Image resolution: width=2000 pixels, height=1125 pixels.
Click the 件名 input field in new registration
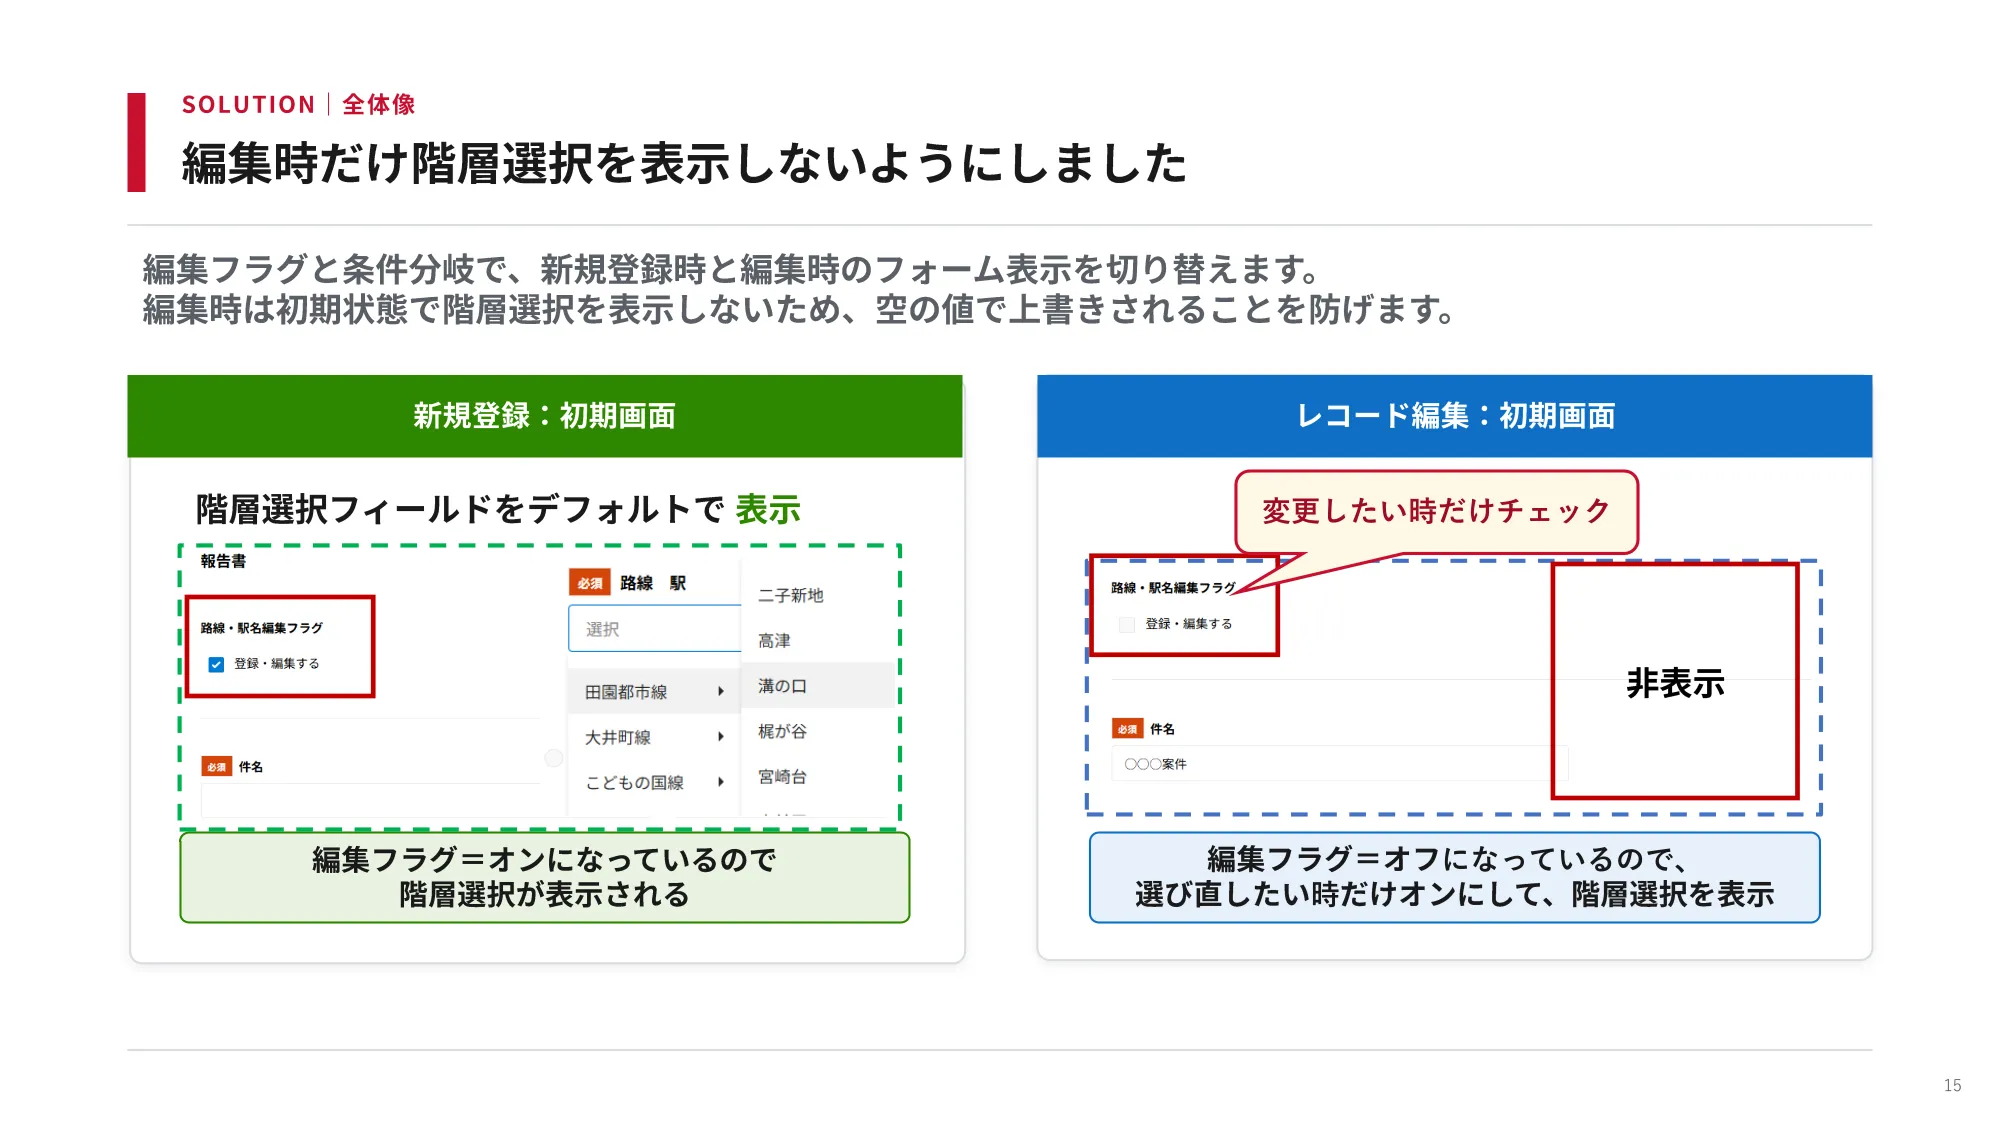click(370, 800)
